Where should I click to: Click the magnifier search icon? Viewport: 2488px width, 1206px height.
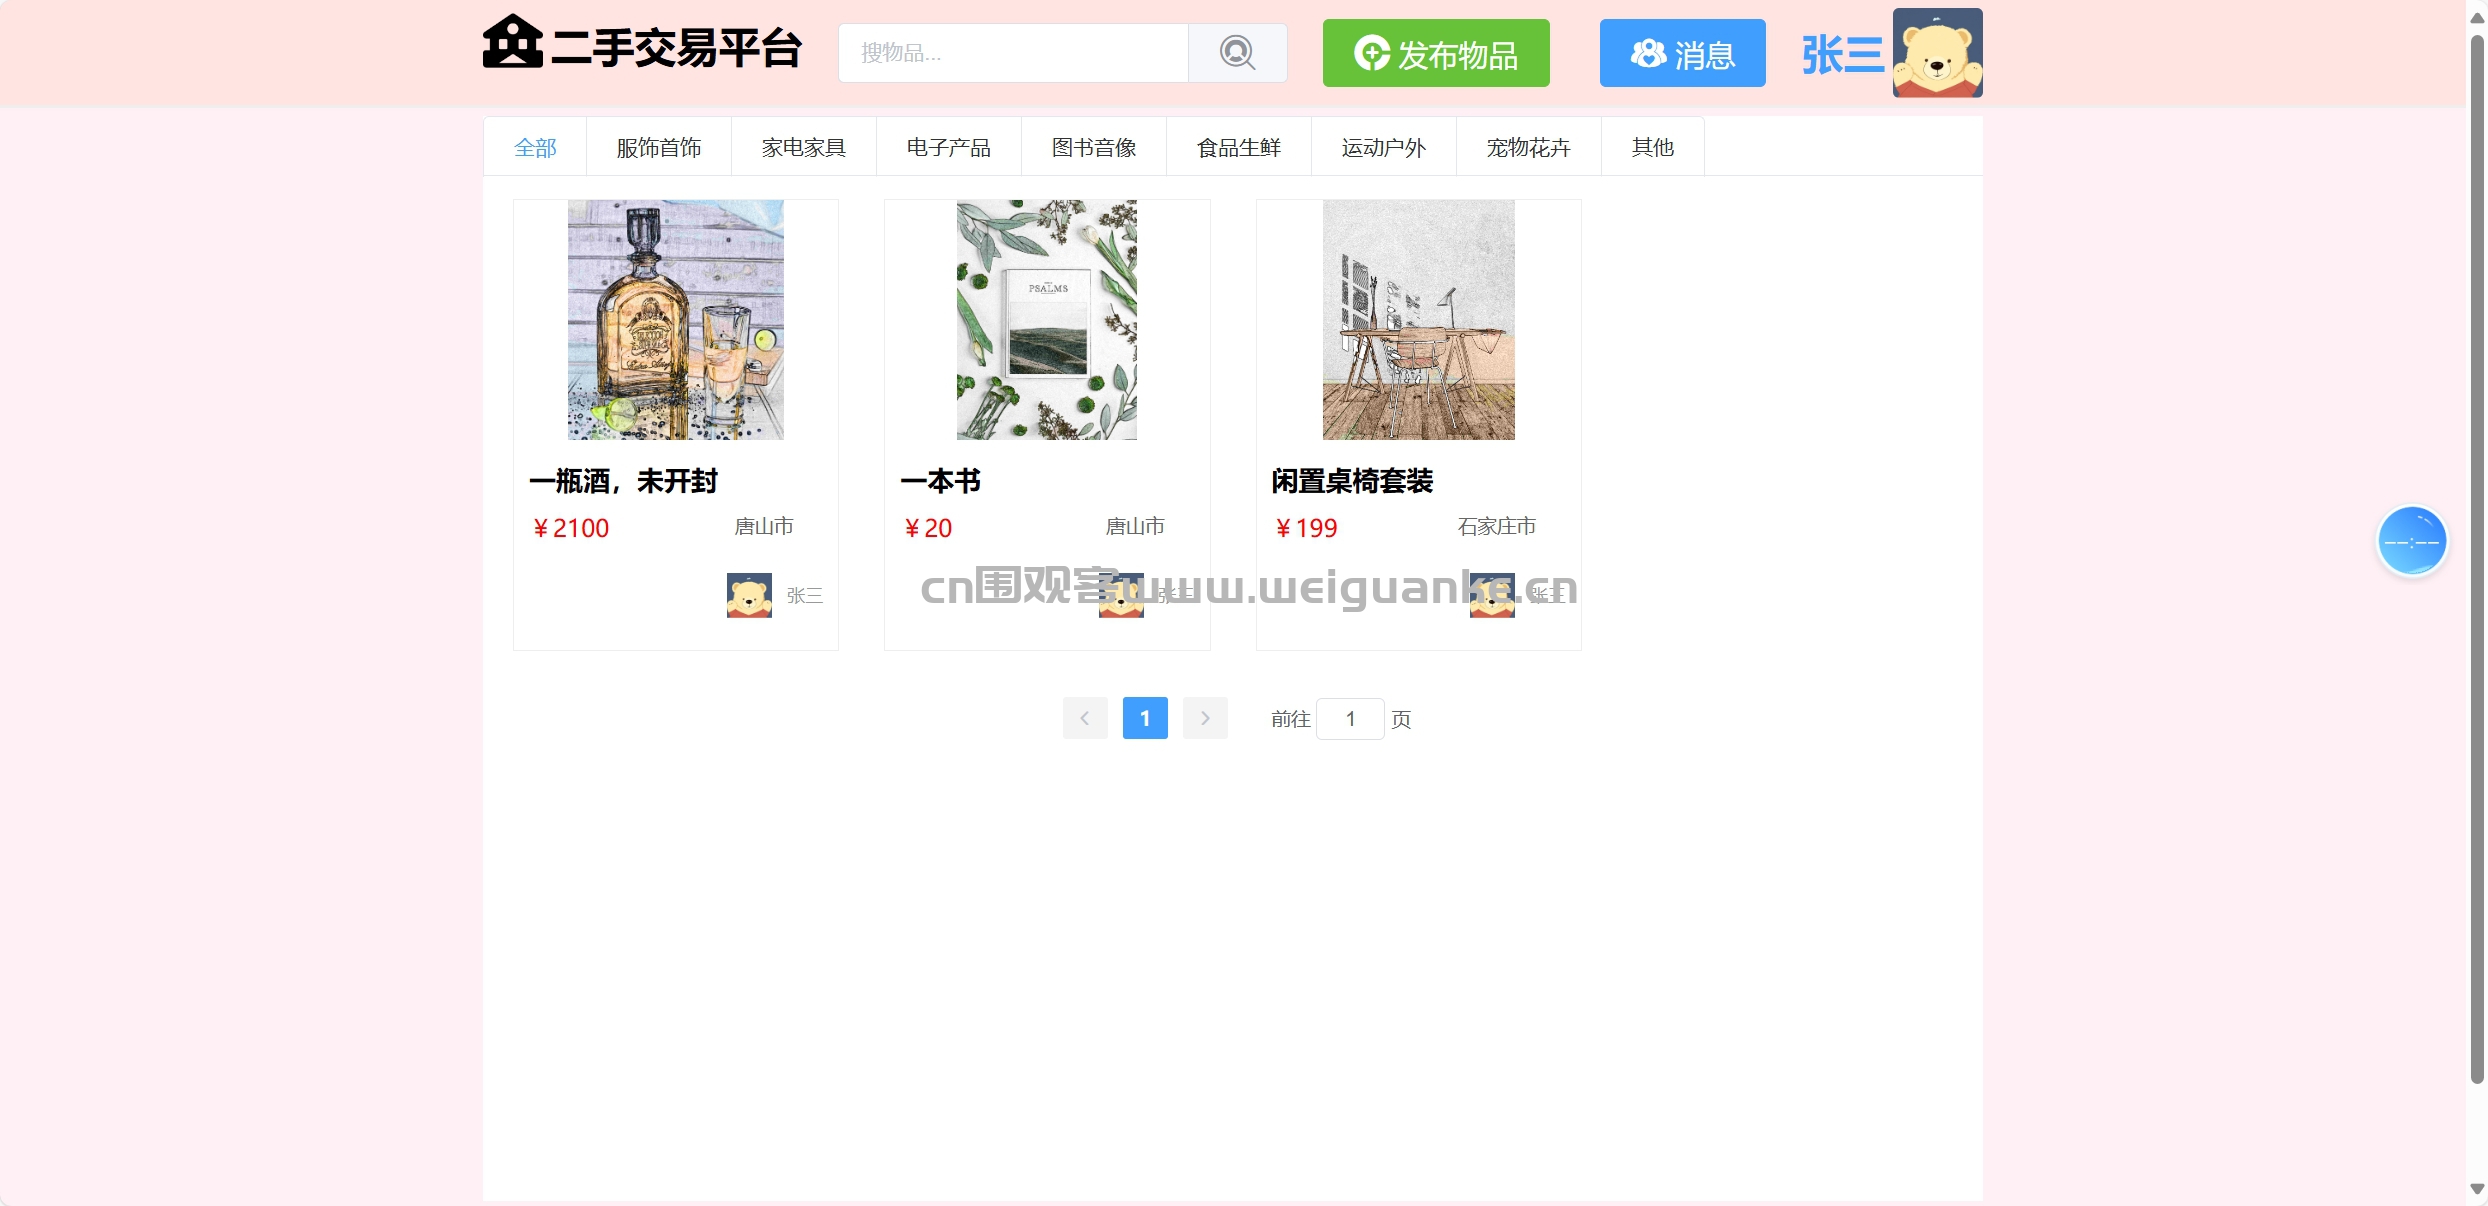pyautogui.click(x=1237, y=53)
